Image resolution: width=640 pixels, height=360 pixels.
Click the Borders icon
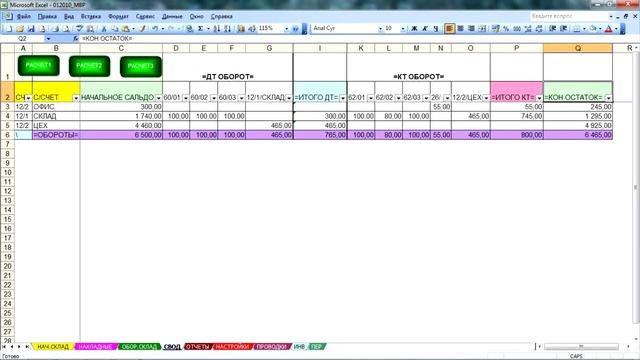click(576, 29)
